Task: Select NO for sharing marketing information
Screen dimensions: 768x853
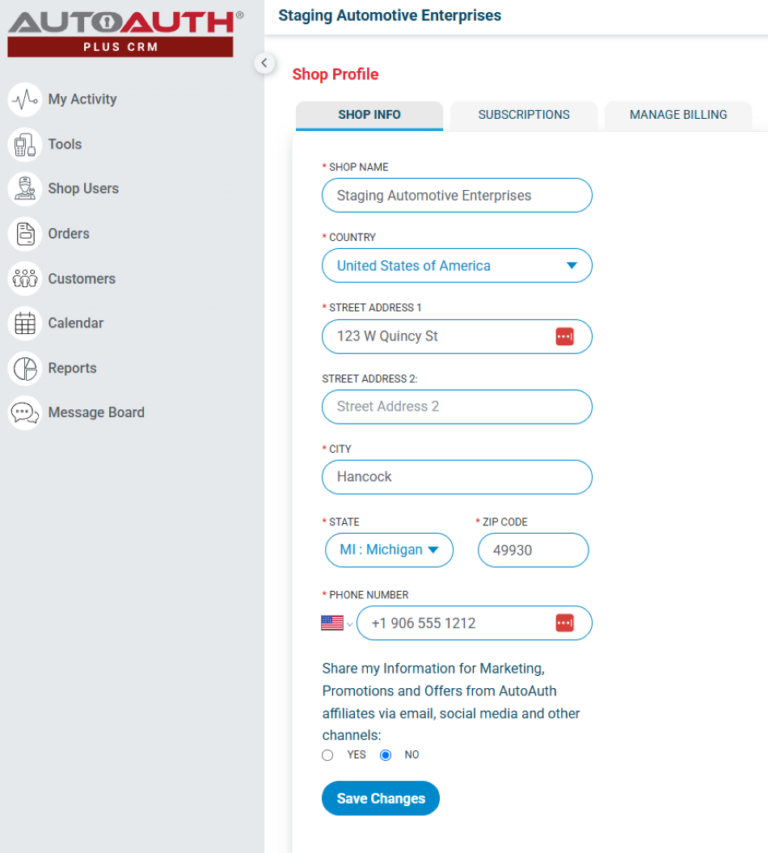Action: pos(386,755)
